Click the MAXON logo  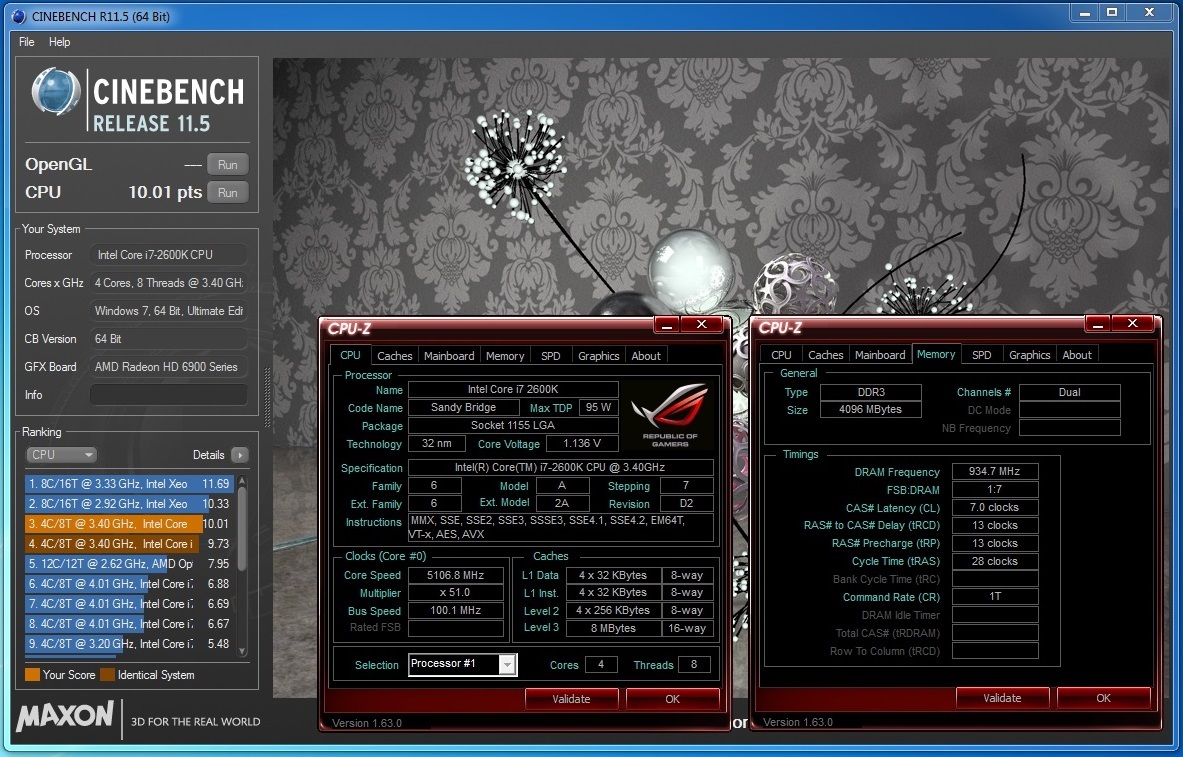point(65,715)
